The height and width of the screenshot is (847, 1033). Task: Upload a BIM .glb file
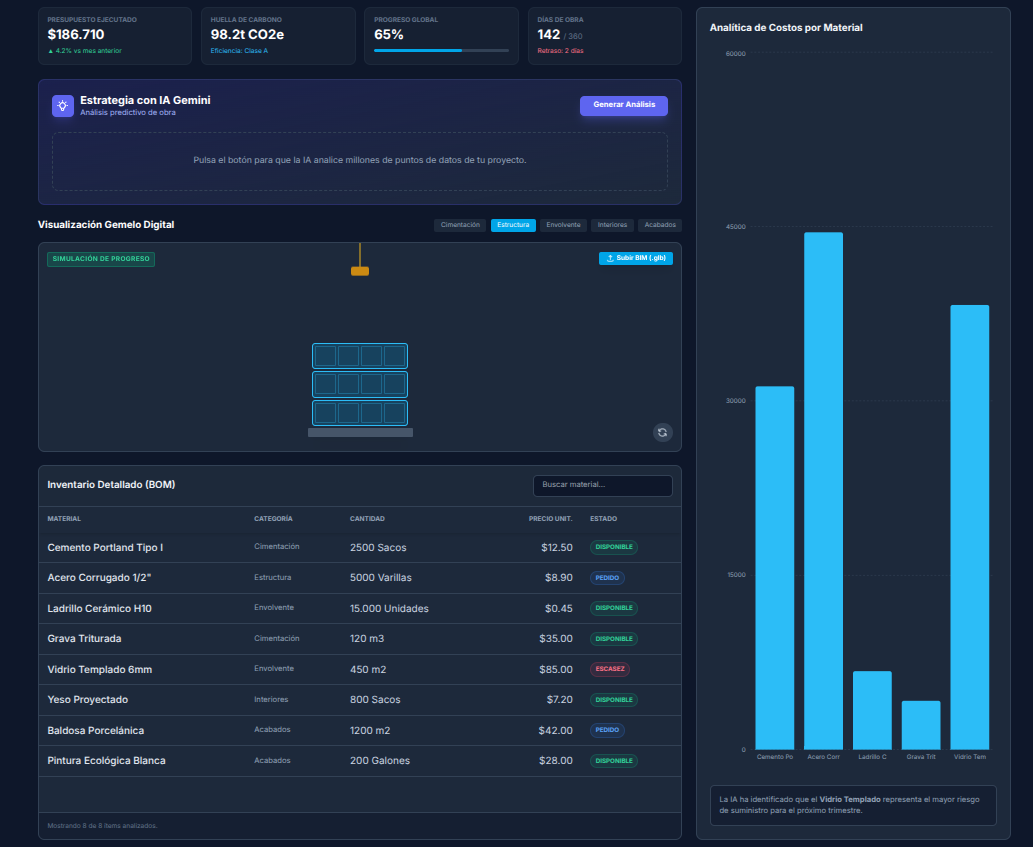tap(635, 258)
